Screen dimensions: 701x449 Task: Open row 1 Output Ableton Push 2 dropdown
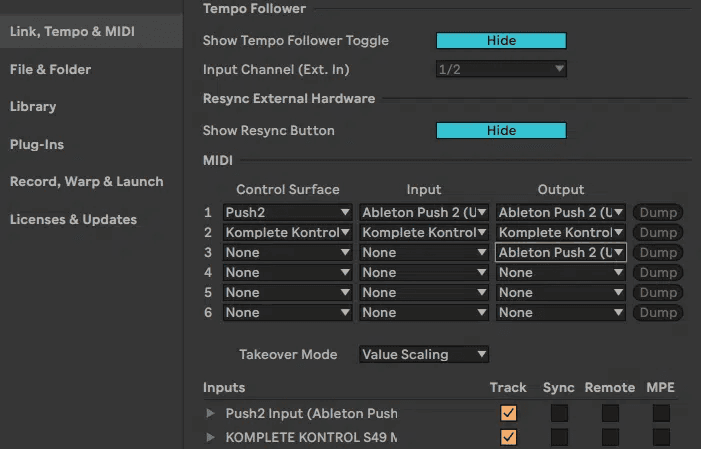point(561,212)
